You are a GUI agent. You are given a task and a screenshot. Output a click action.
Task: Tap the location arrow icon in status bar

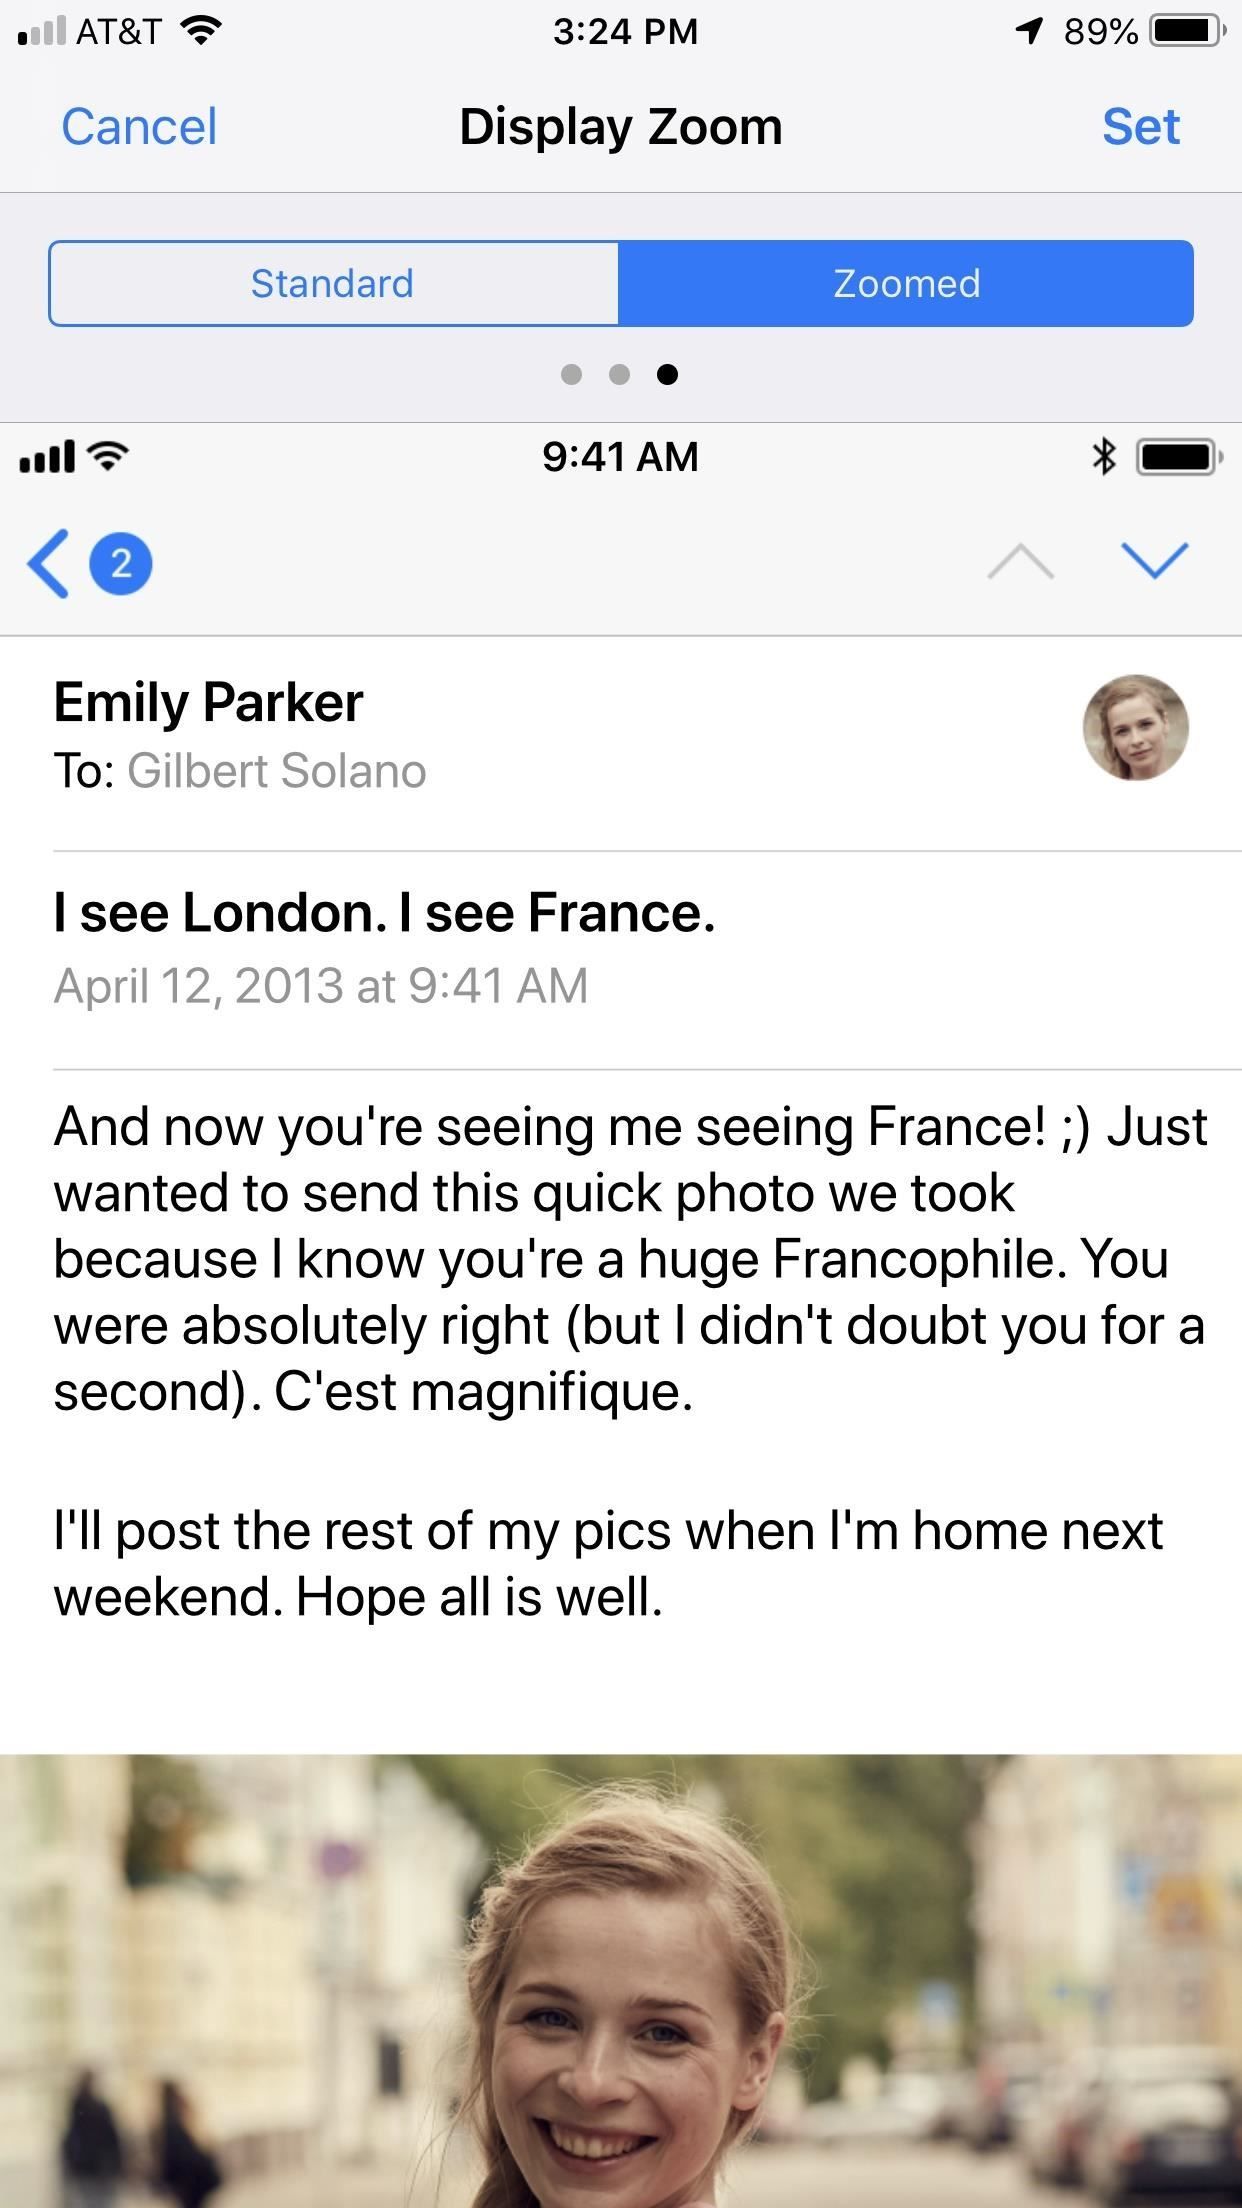click(x=1028, y=32)
